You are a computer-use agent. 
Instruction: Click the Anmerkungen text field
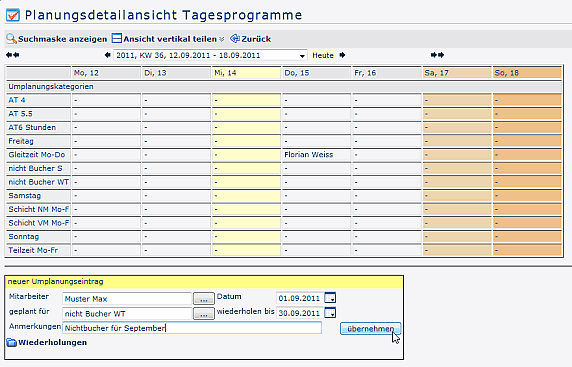pyautogui.click(x=192, y=328)
